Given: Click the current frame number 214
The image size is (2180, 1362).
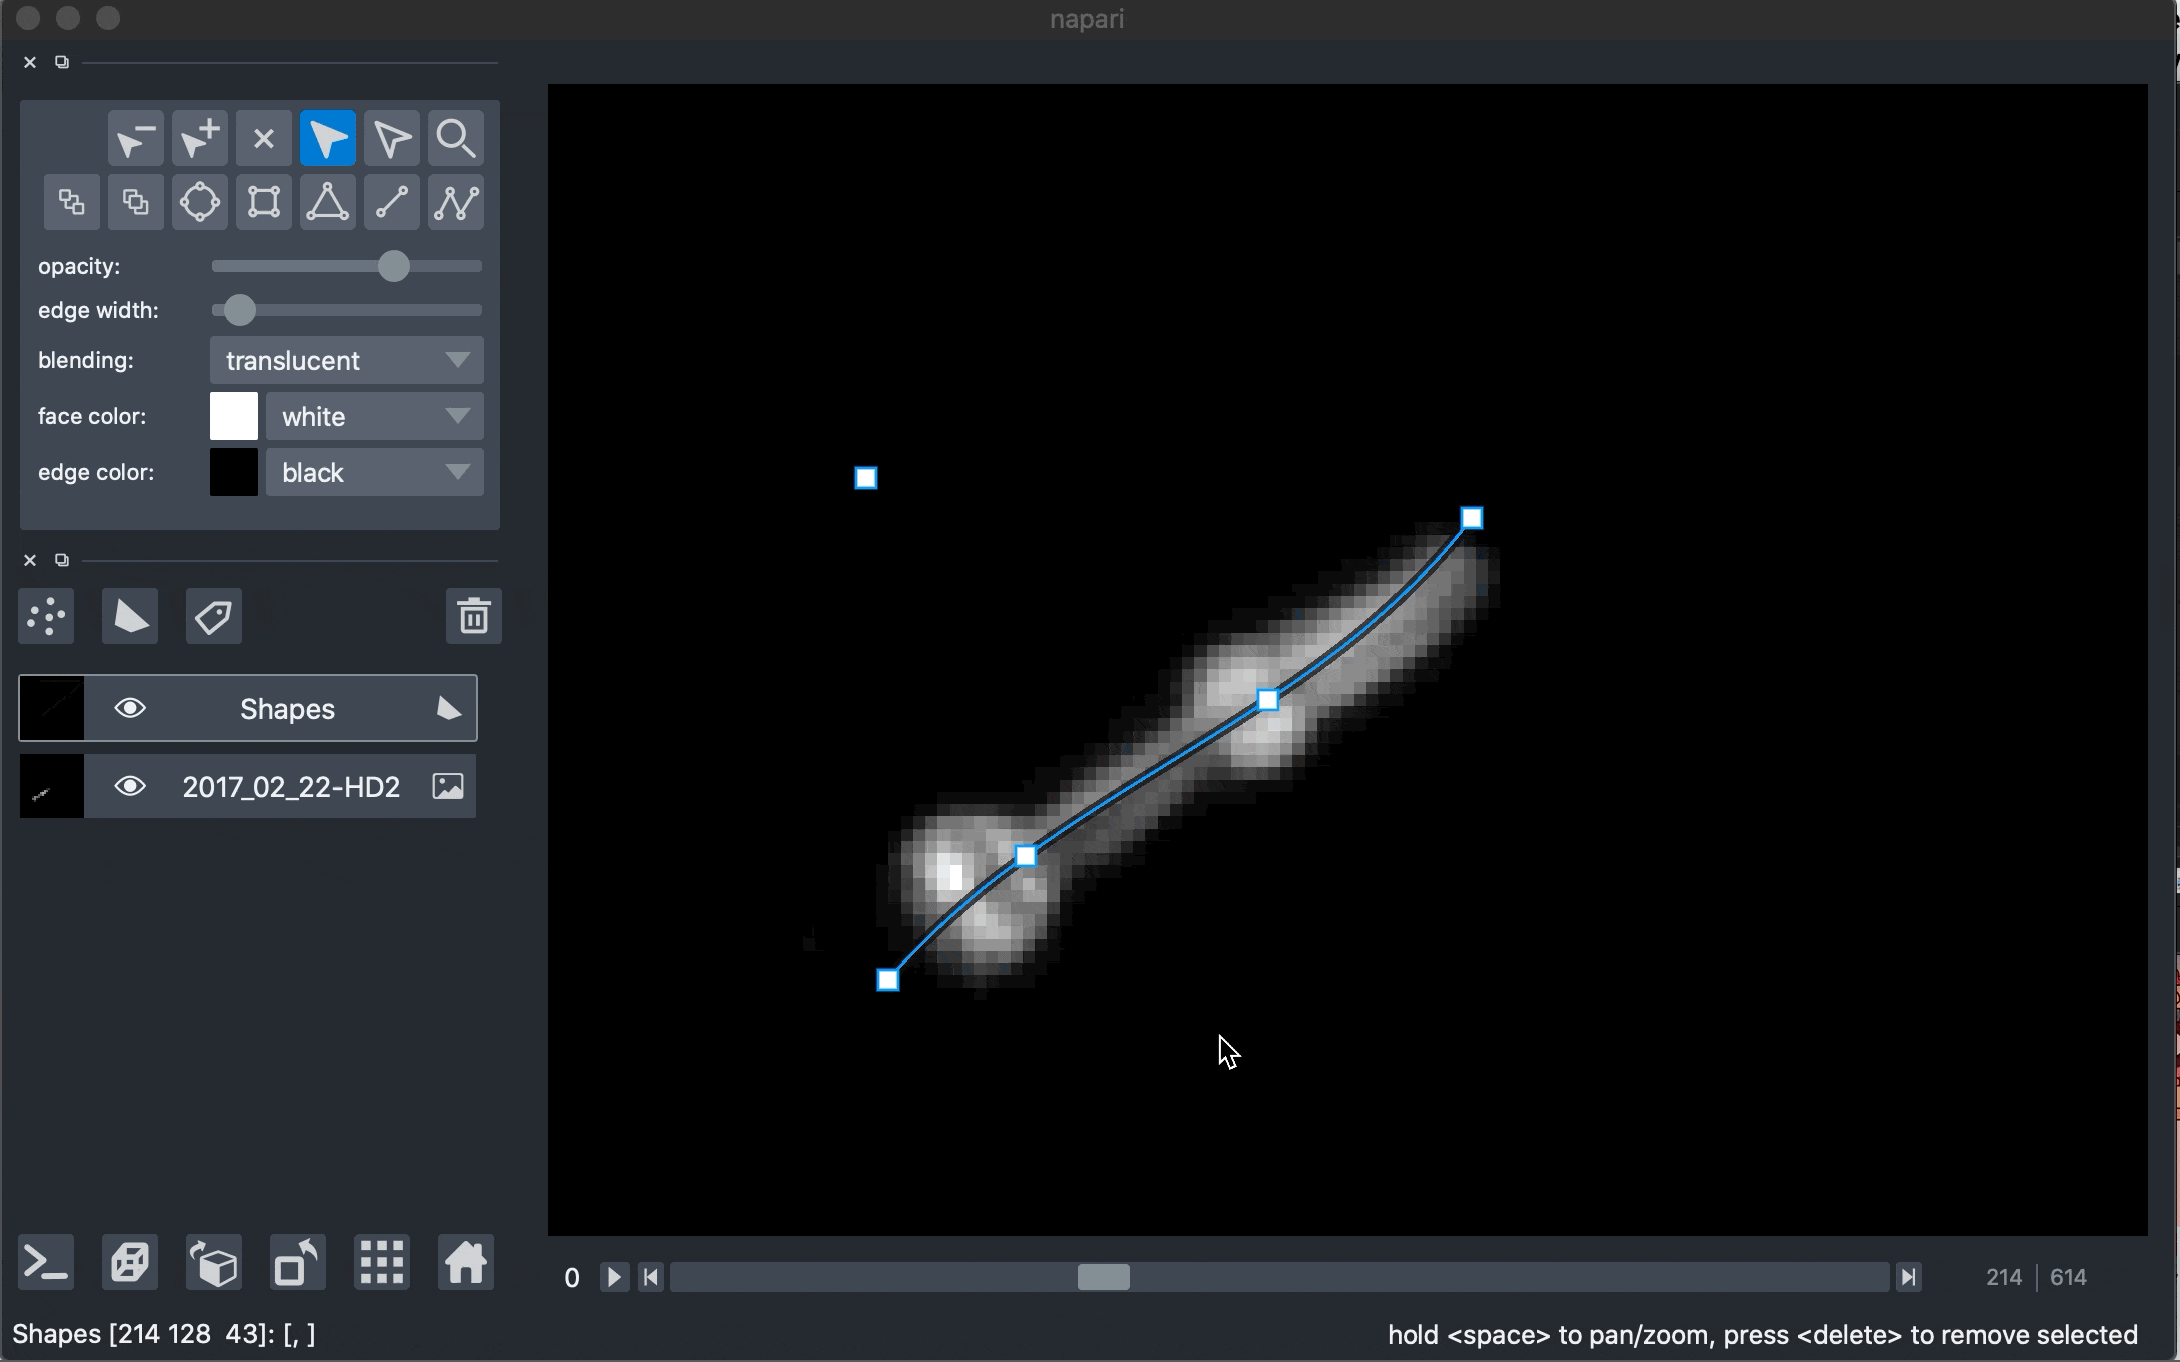Looking at the screenshot, I should tap(2003, 1277).
